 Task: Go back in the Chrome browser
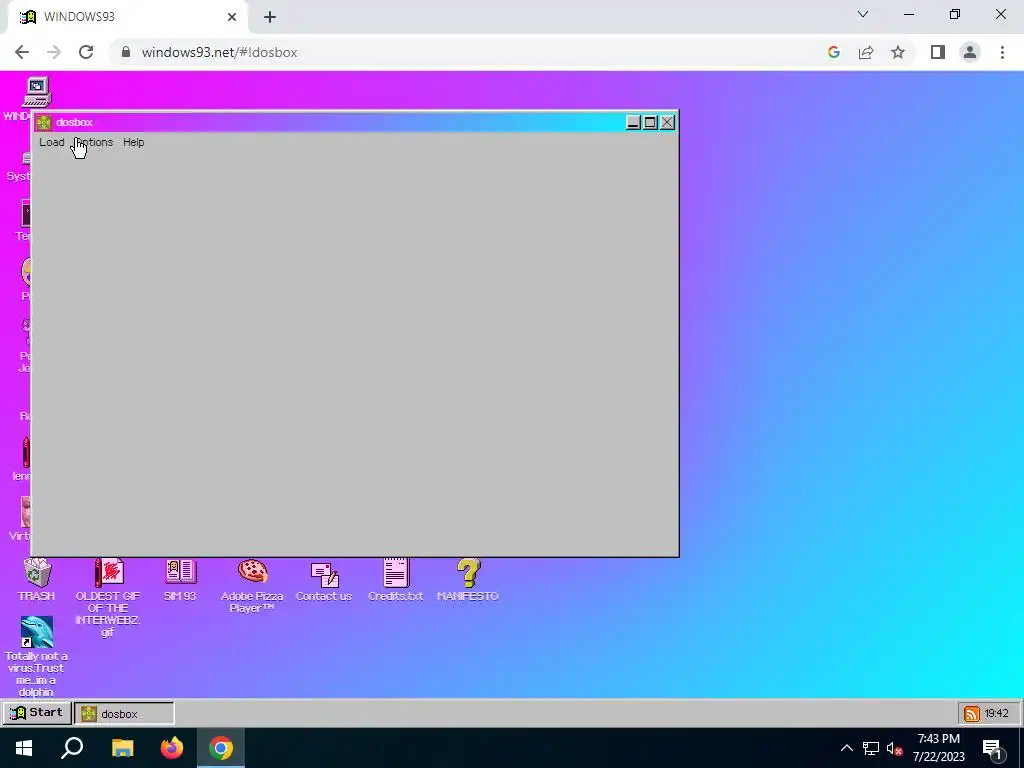[22, 52]
